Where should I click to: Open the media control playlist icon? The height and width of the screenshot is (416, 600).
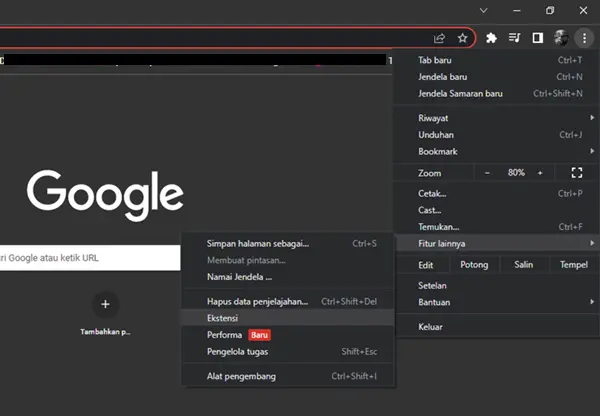(x=515, y=38)
